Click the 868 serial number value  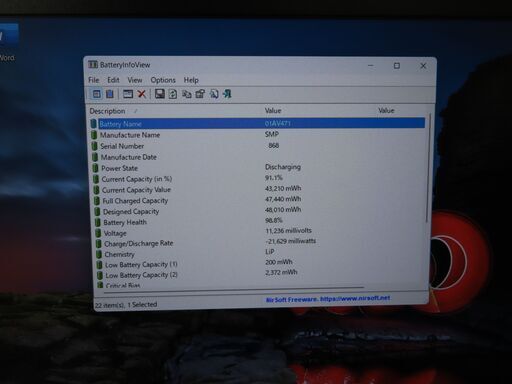pos(273,145)
